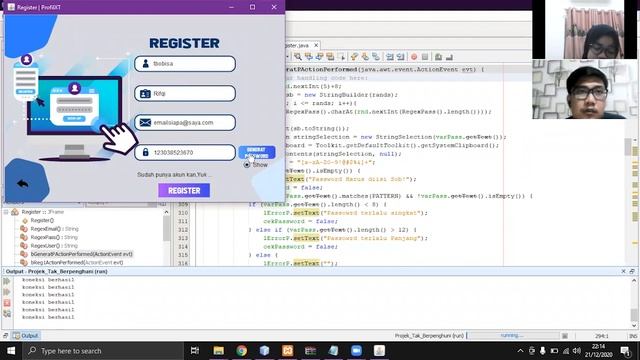Close the Output panel with its X icon
This screenshot has height=360, width=640.
tap(623, 271)
